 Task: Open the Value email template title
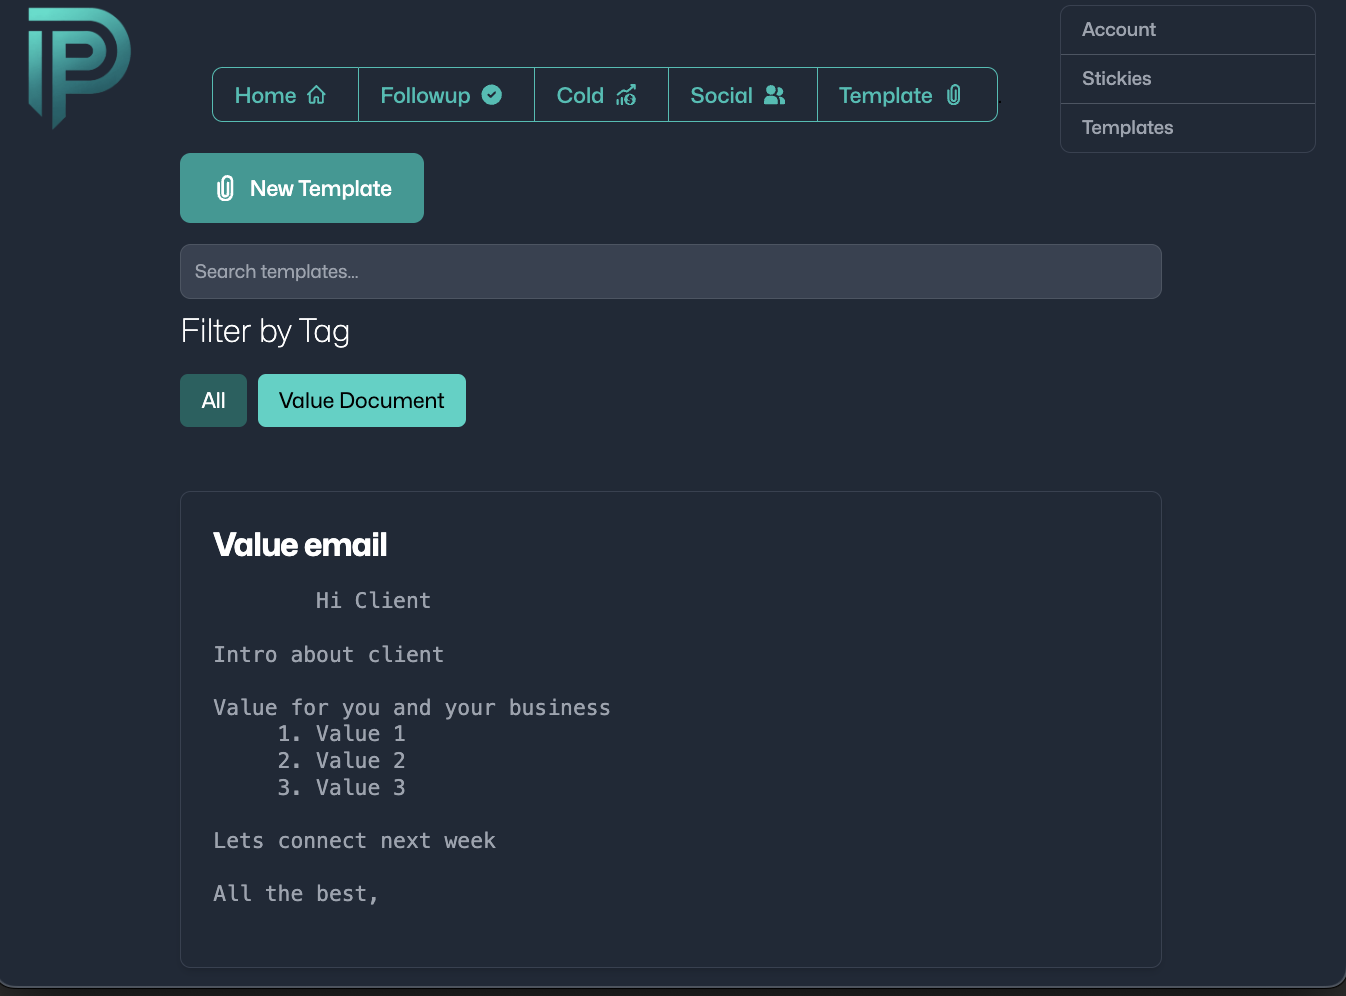point(300,545)
